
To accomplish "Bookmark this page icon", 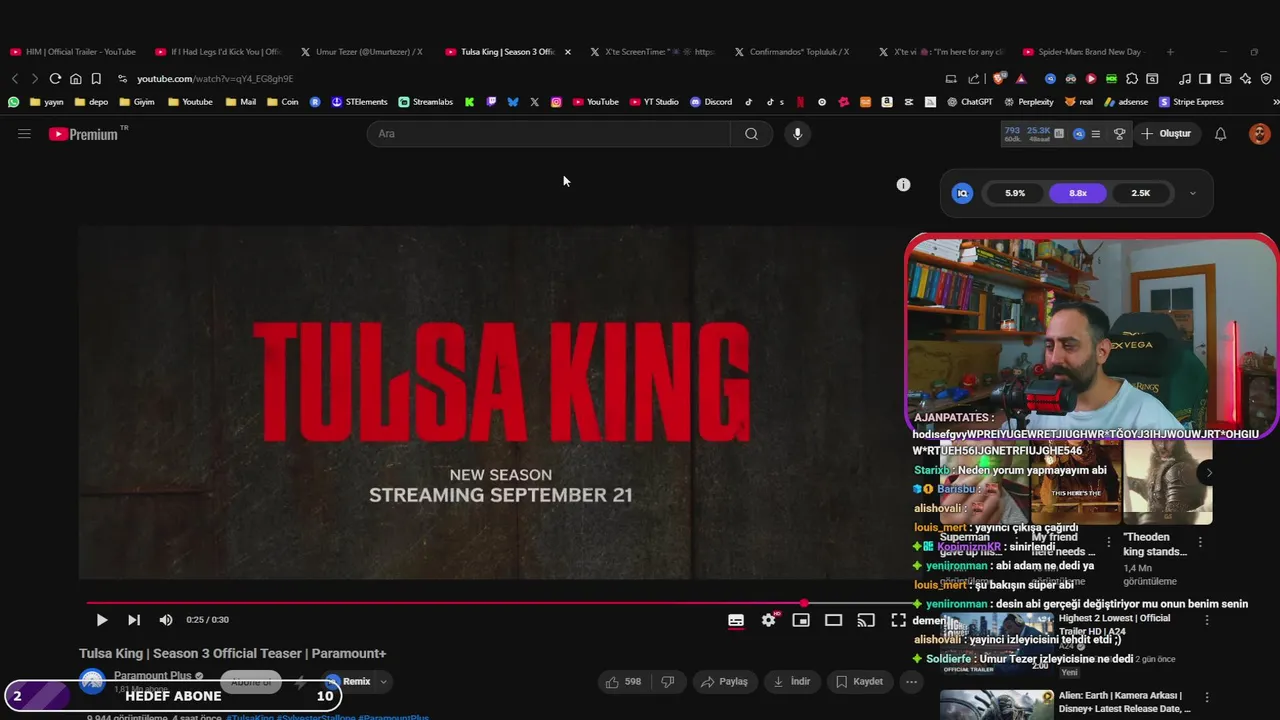I will pyautogui.click(x=96, y=79).
